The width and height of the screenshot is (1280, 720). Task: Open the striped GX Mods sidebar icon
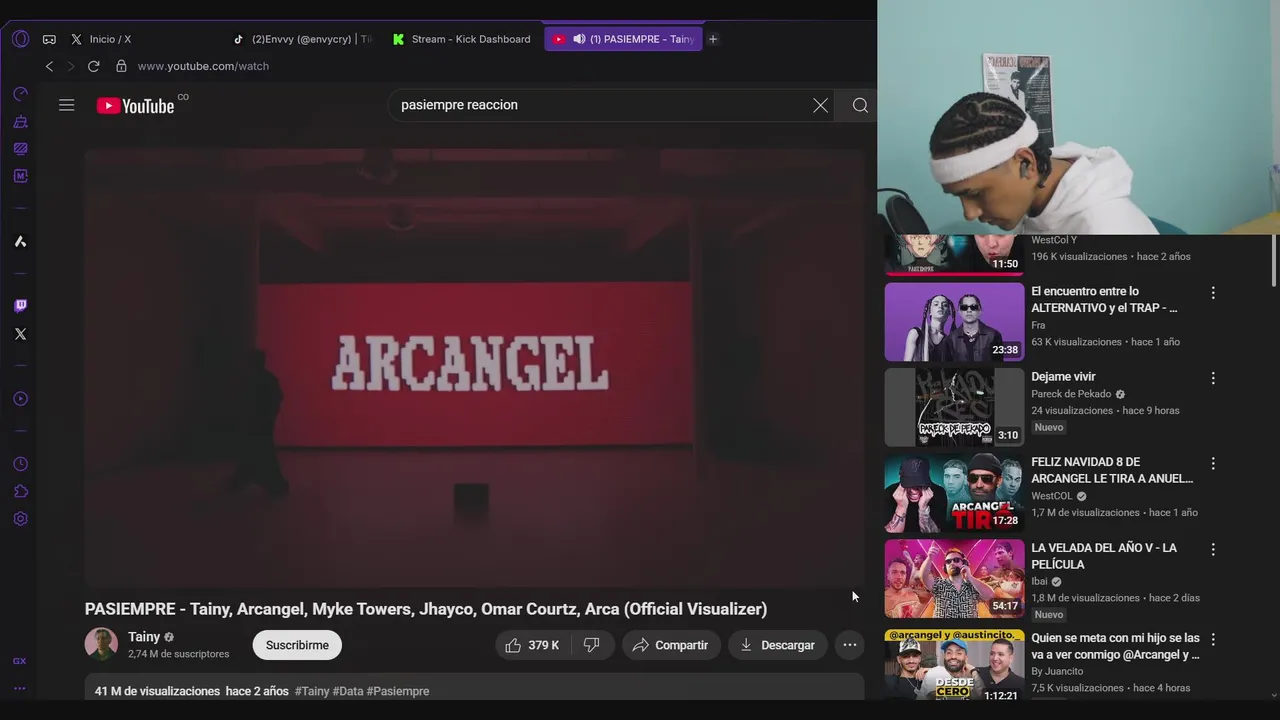(20, 149)
